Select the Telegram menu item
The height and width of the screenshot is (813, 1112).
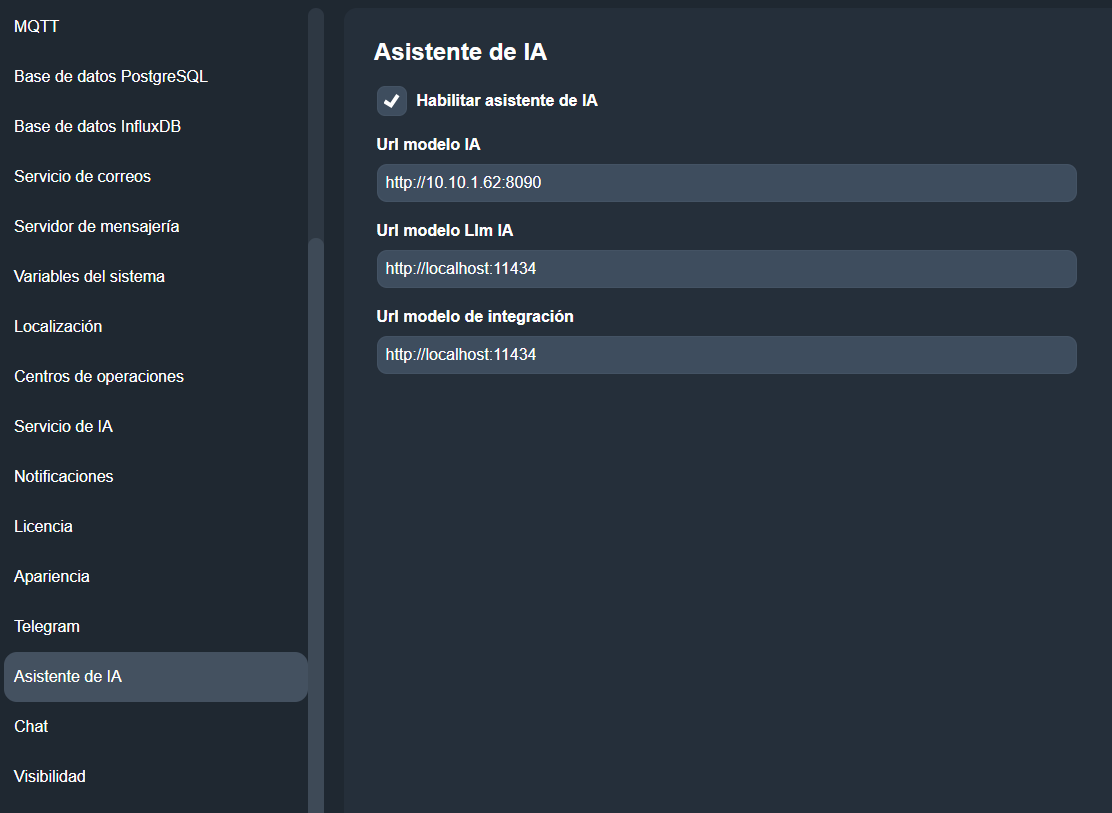[47, 627]
